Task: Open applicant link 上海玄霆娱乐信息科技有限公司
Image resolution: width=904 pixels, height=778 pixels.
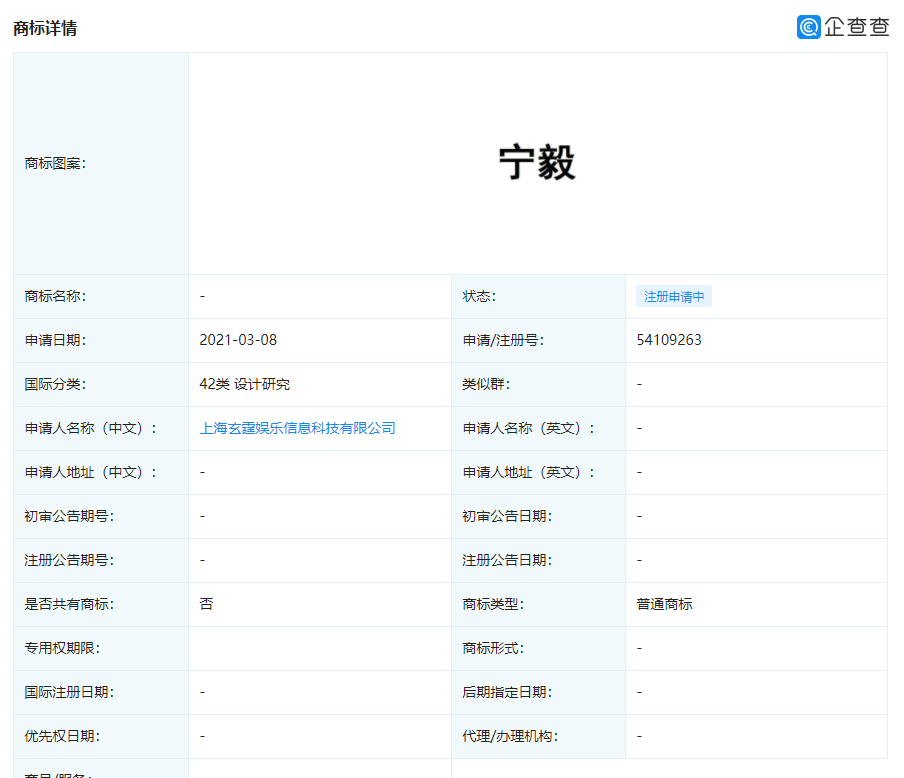Action: click(298, 428)
